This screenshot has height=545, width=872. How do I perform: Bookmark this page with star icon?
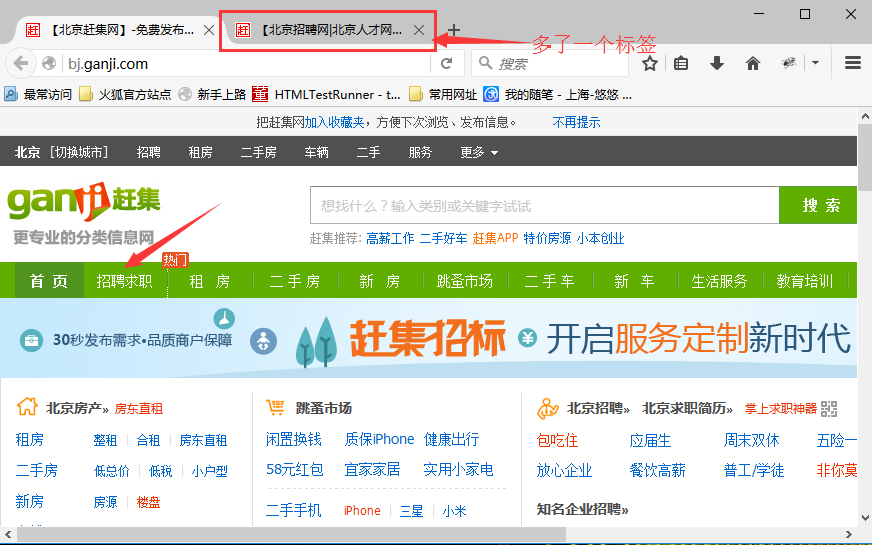click(x=650, y=63)
